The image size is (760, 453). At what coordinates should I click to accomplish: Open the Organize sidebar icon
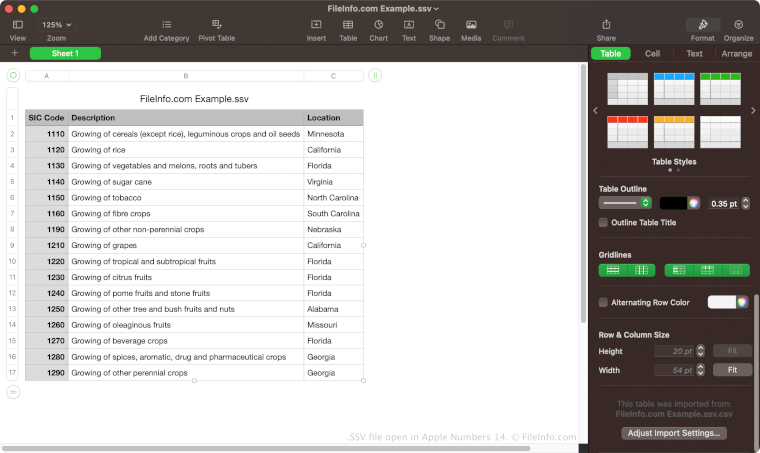coord(737,24)
